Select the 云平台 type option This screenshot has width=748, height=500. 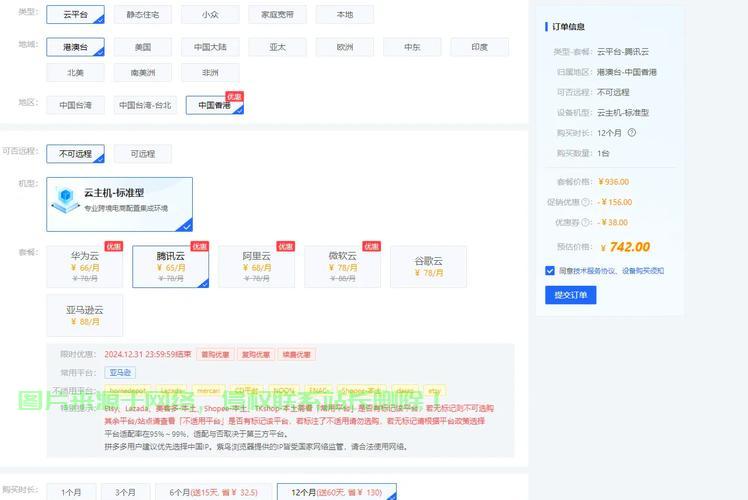(x=75, y=14)
